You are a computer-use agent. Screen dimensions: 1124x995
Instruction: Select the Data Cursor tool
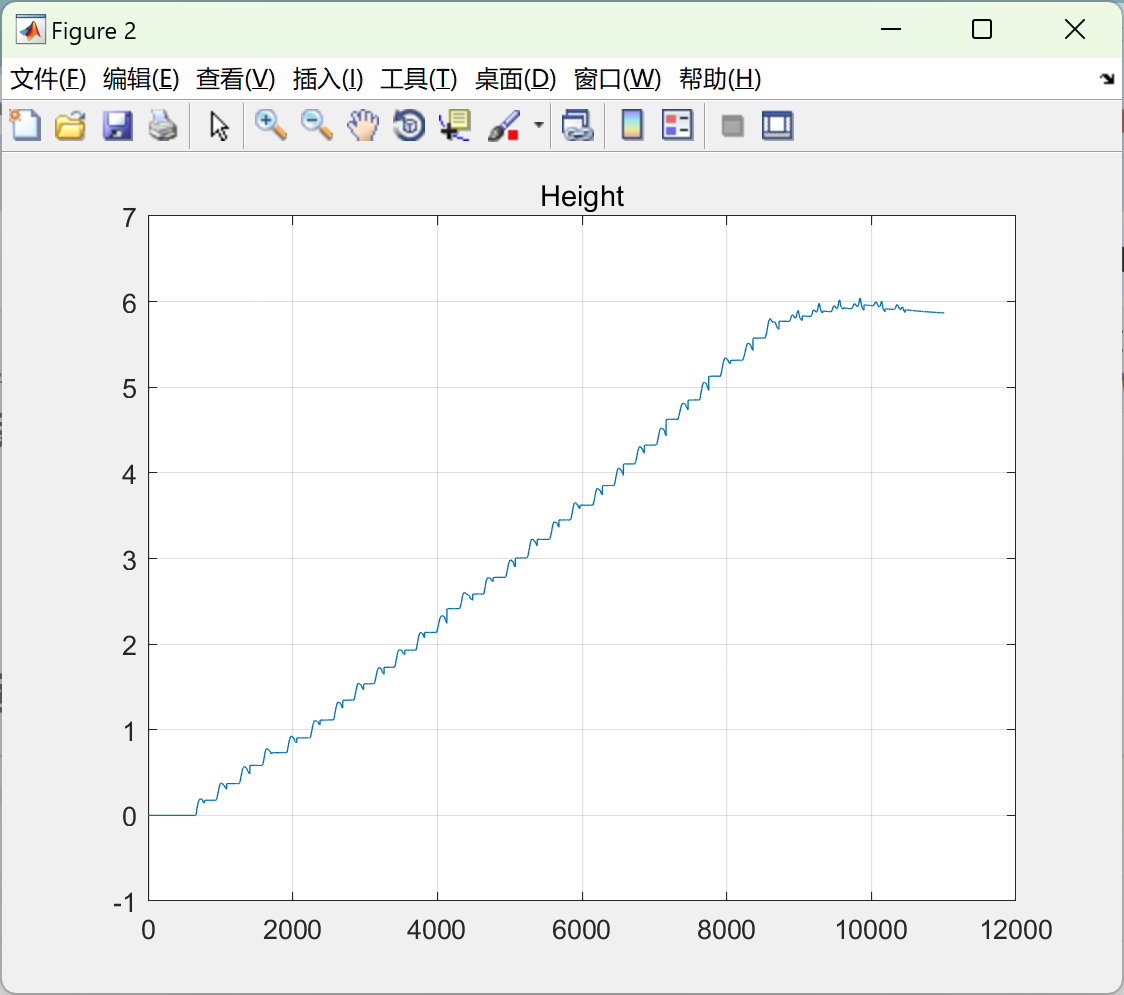pyautogui.click(x=455, y=125)
